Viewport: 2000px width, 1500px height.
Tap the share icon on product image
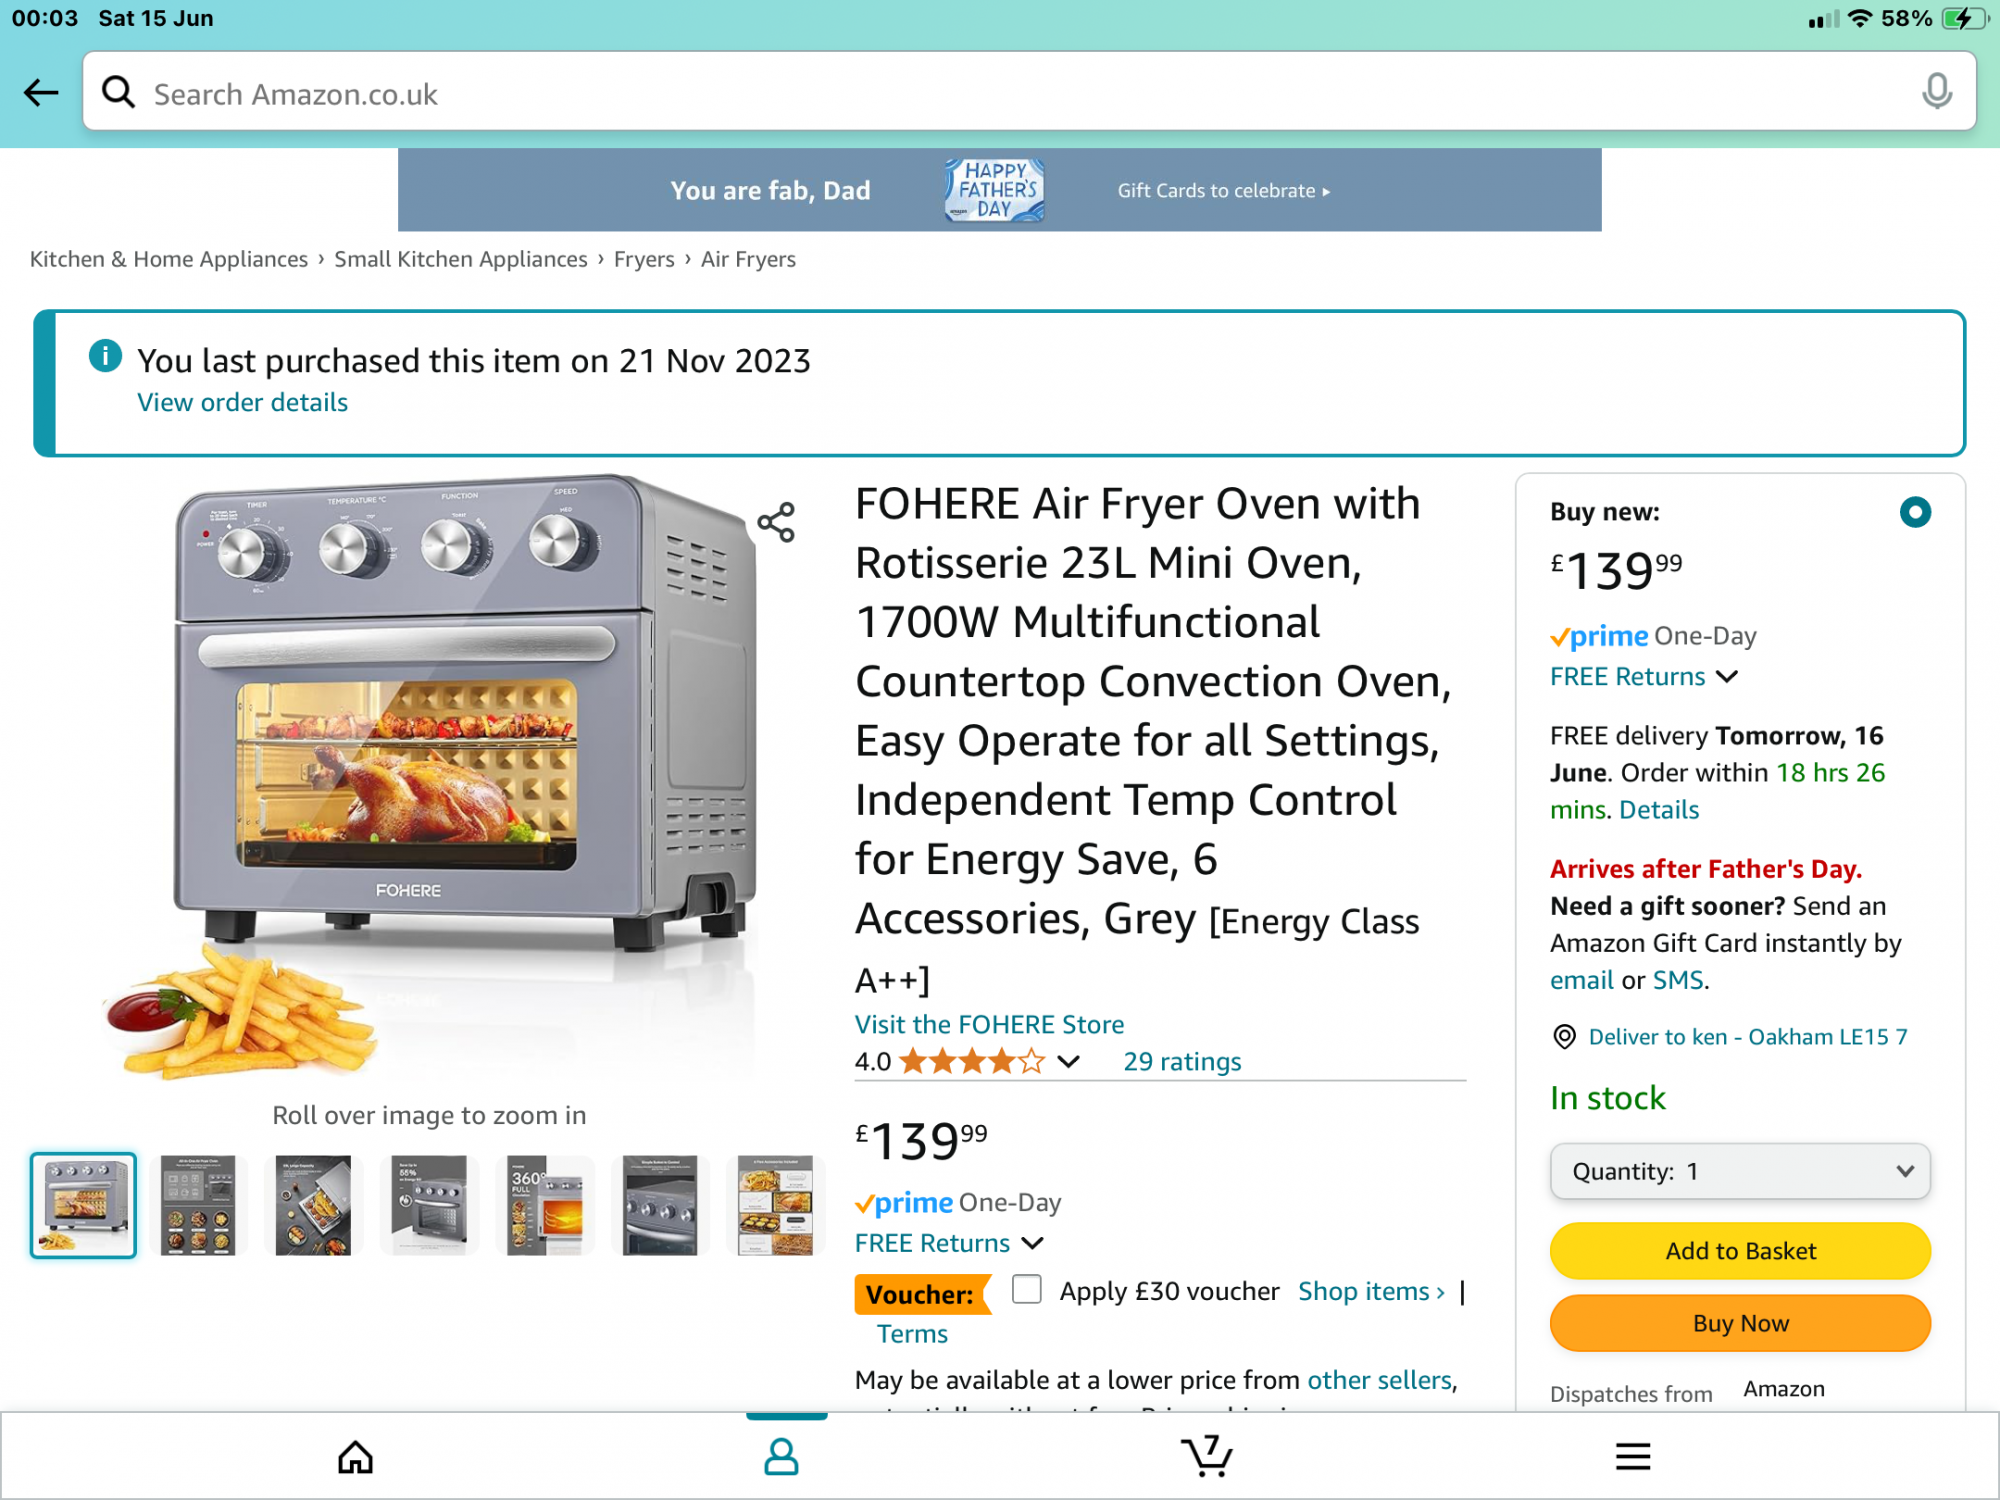coord(776,522)
